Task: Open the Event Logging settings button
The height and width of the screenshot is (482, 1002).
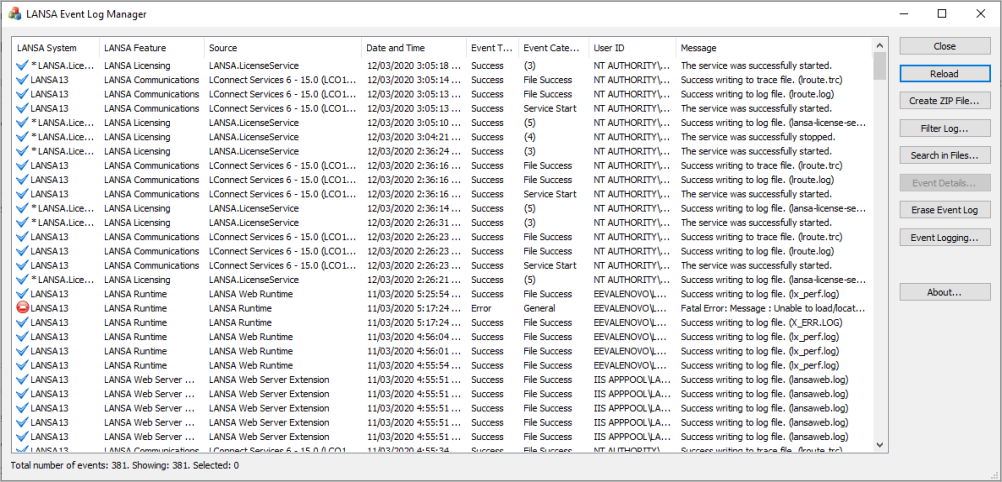Action: (944, 238)
